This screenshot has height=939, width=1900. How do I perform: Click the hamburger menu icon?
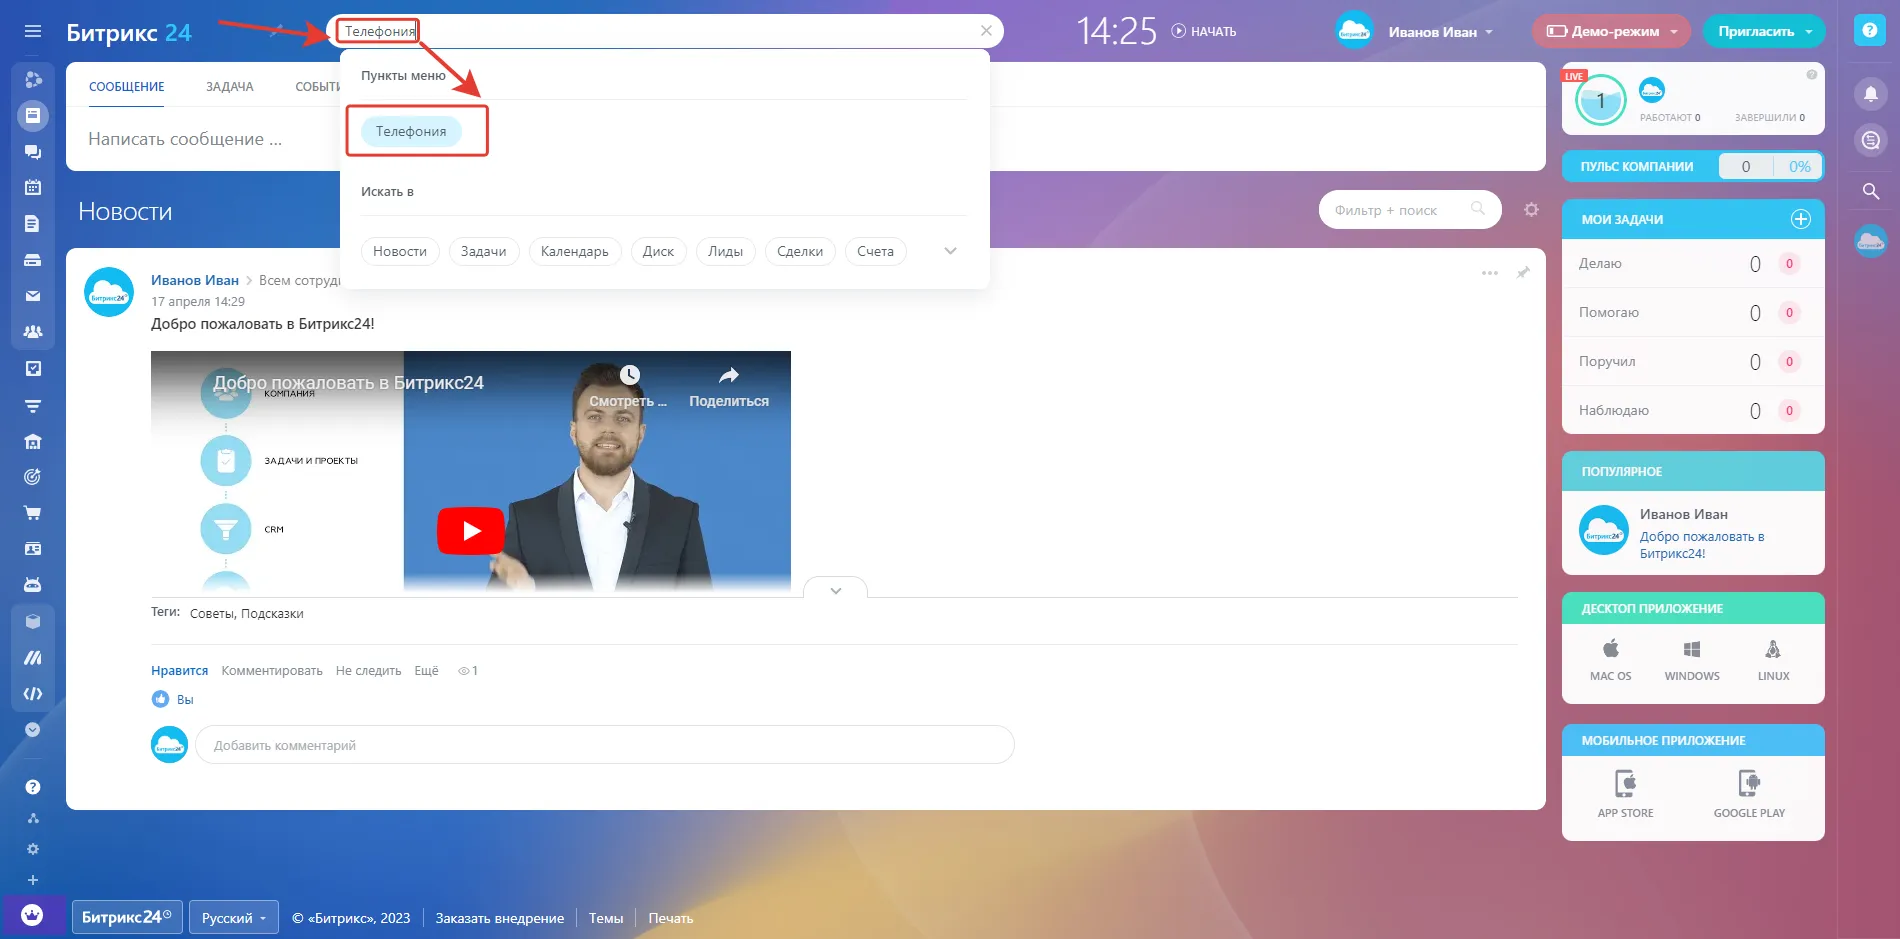coord(33,31)
